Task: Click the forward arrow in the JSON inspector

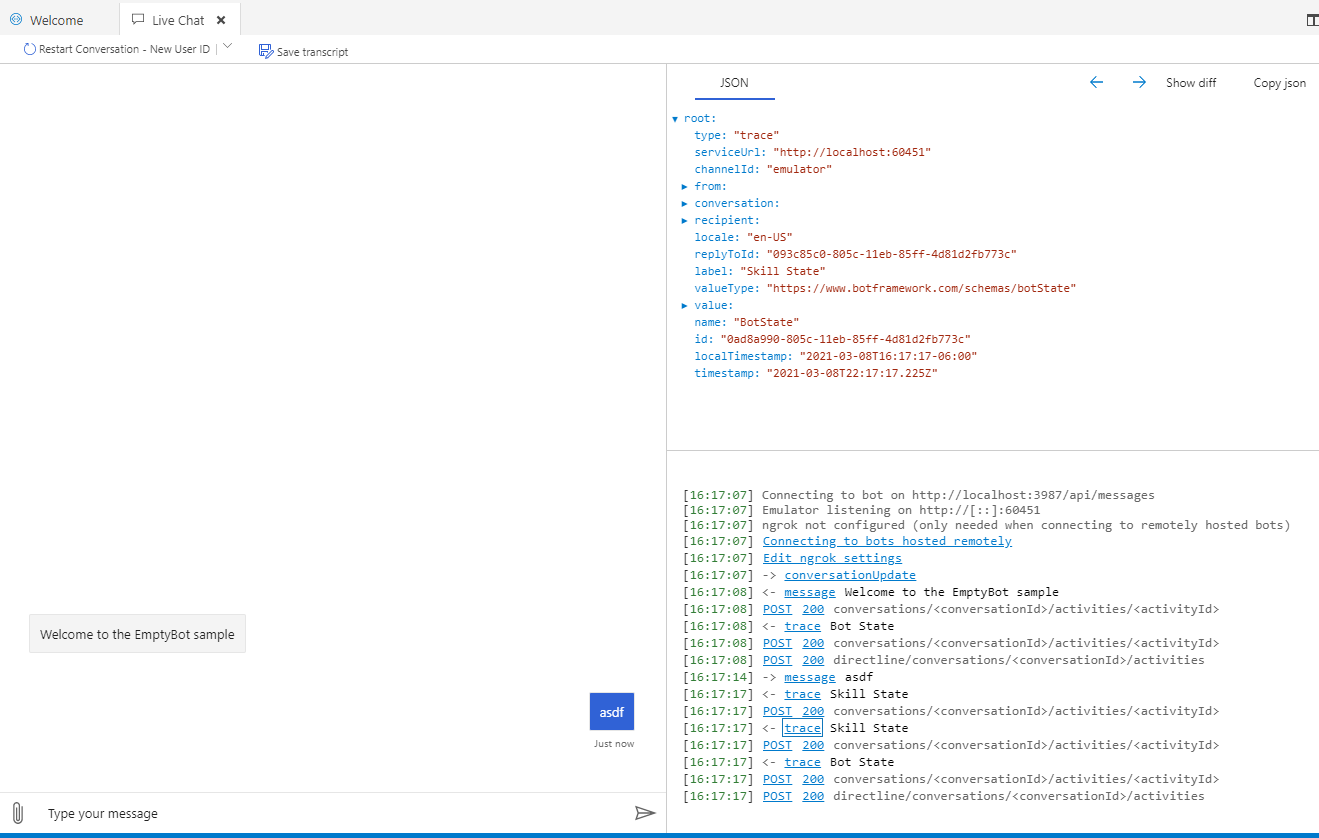Action: coord(1139,82)
